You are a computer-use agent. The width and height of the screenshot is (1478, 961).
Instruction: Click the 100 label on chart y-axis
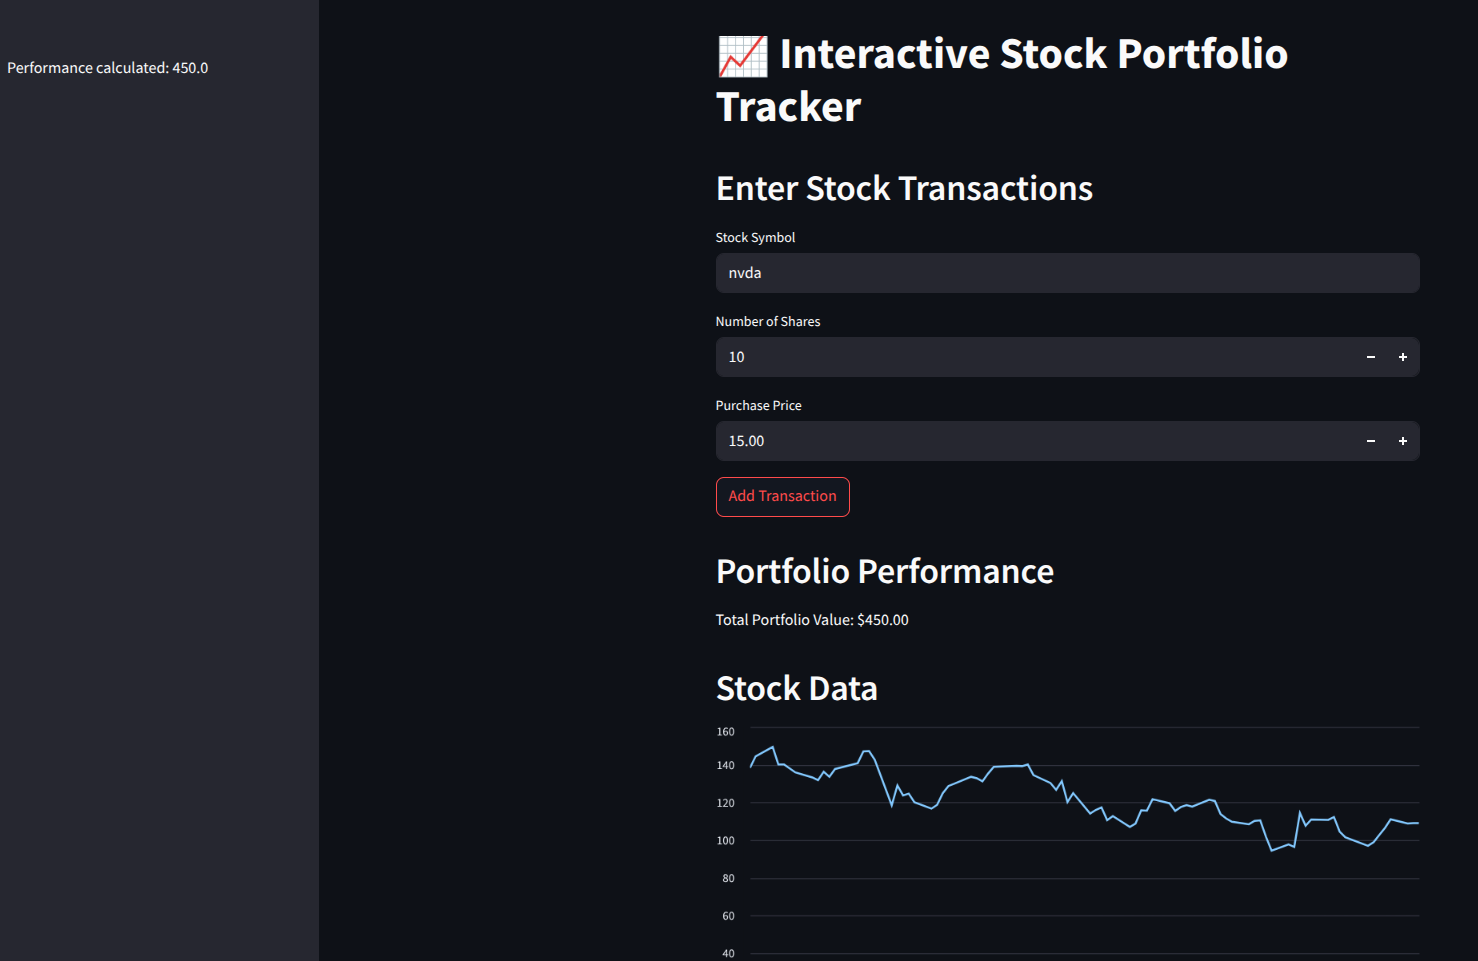725,841
